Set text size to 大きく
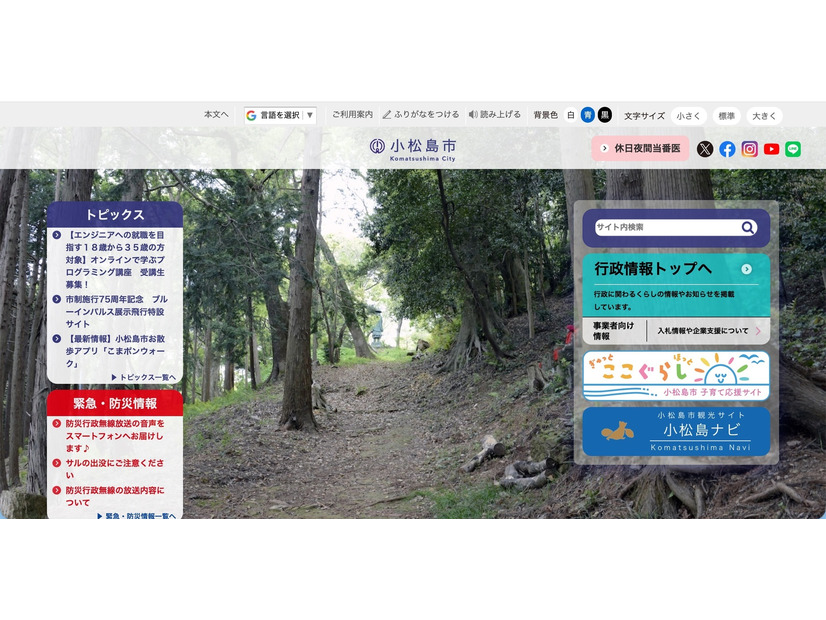Screen dimensions: 826x620 (x=764, y=116)
